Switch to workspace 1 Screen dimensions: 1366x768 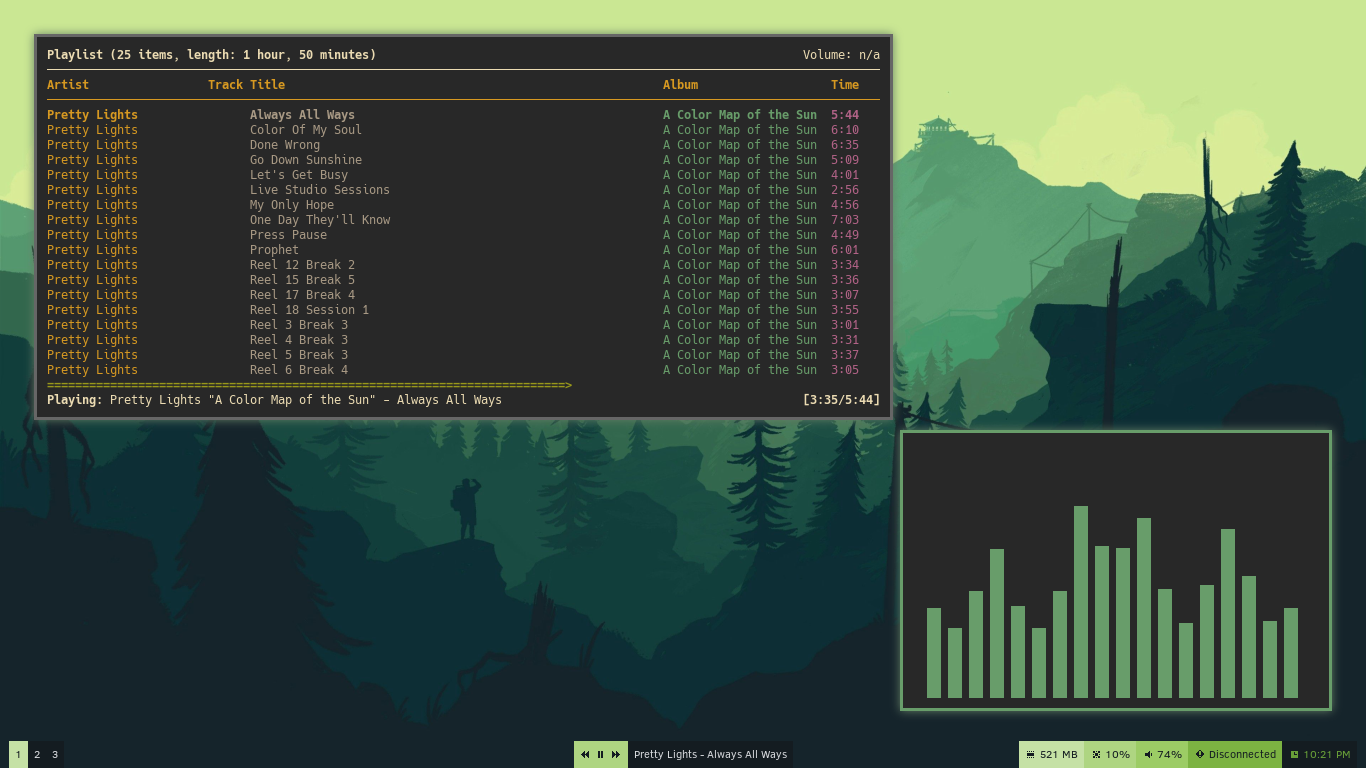(x=18, y=755)
